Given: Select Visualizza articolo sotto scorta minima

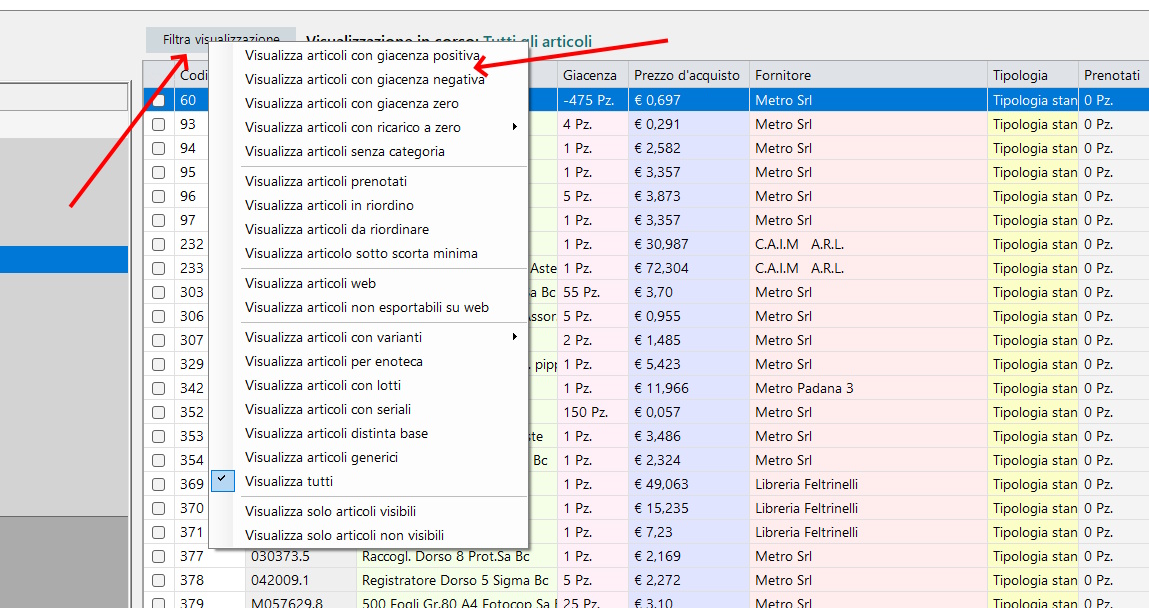Looking at the screenshot, I should [x=361, y=254].
